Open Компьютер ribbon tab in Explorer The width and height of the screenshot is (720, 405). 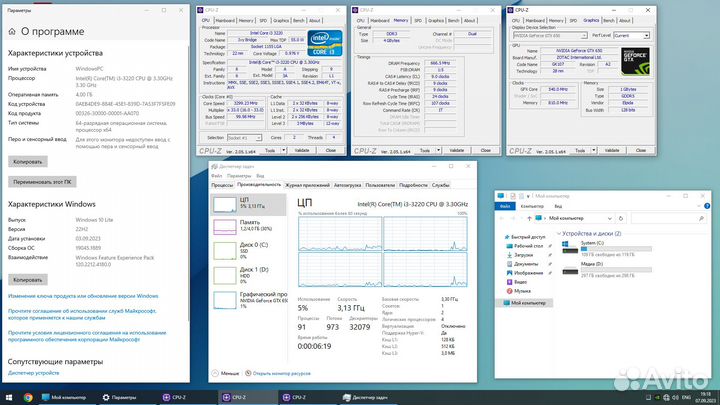click(x=532, y=206)
